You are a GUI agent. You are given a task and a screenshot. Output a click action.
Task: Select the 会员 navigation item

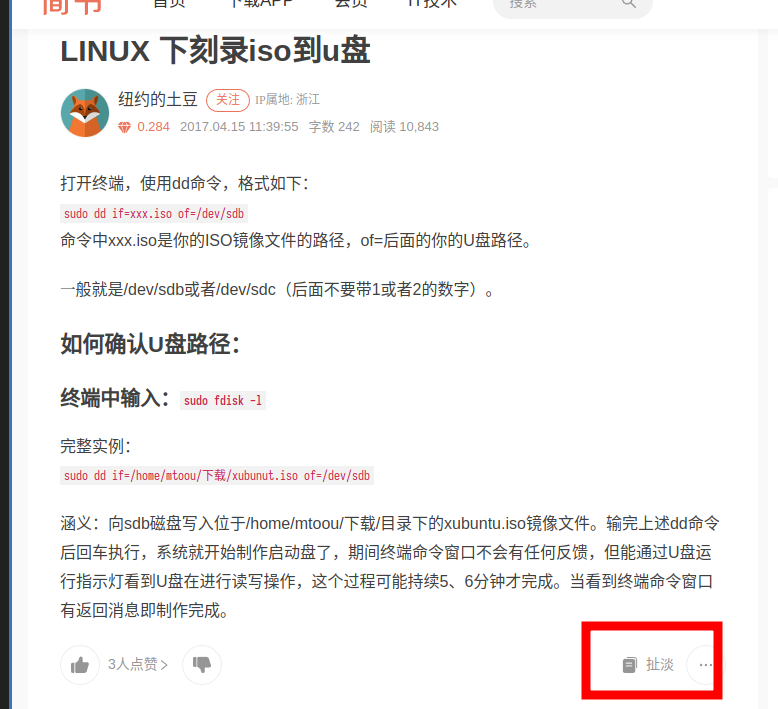point(351,4)
